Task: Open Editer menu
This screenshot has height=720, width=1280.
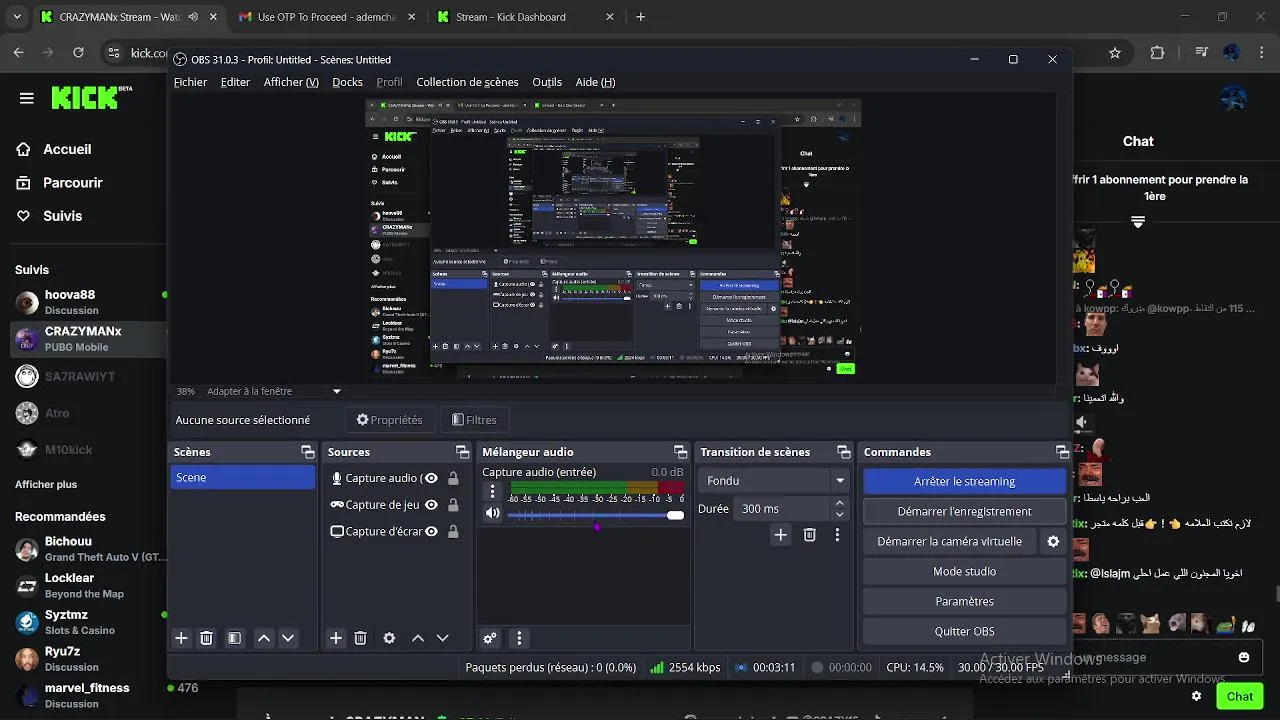Action: (x=235, y=82)
